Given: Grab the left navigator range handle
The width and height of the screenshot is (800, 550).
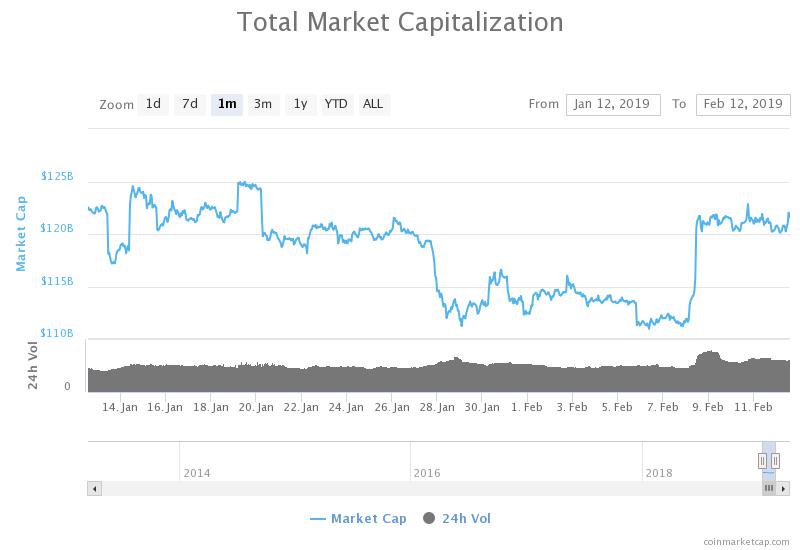Looking at the screenshot, I should click(762, 460).
